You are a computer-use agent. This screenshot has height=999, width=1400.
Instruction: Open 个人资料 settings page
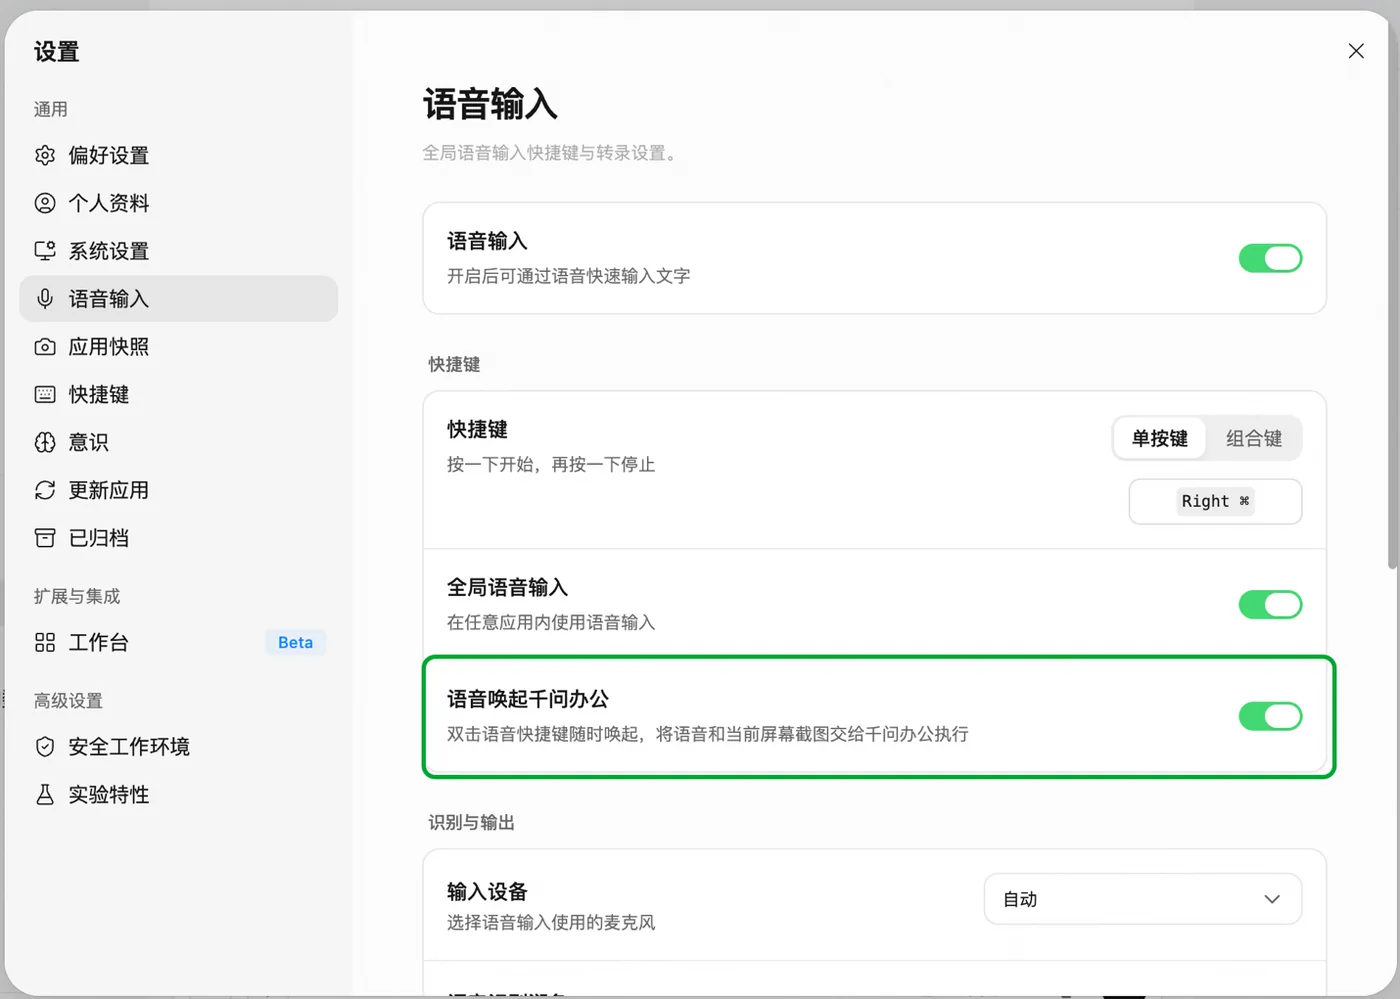[178, 203]
